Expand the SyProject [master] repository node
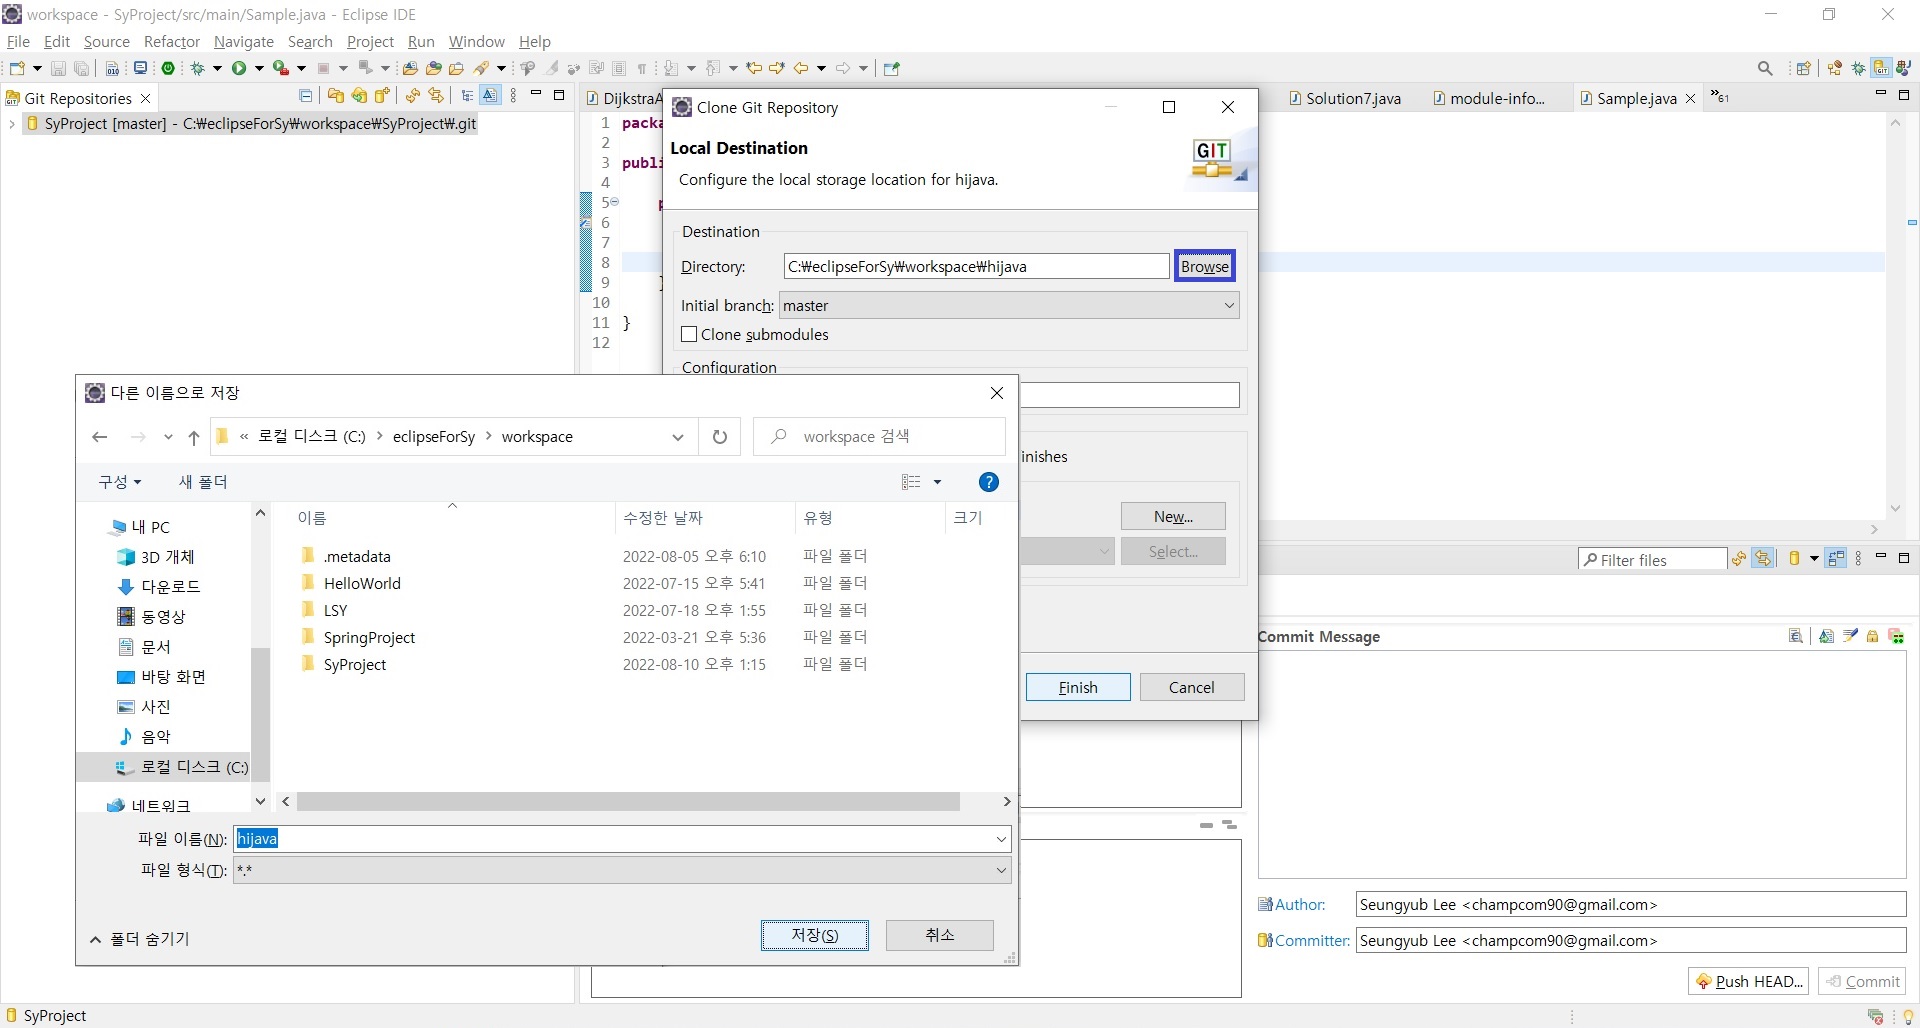 pyautogui.click(x=11, y=124)
